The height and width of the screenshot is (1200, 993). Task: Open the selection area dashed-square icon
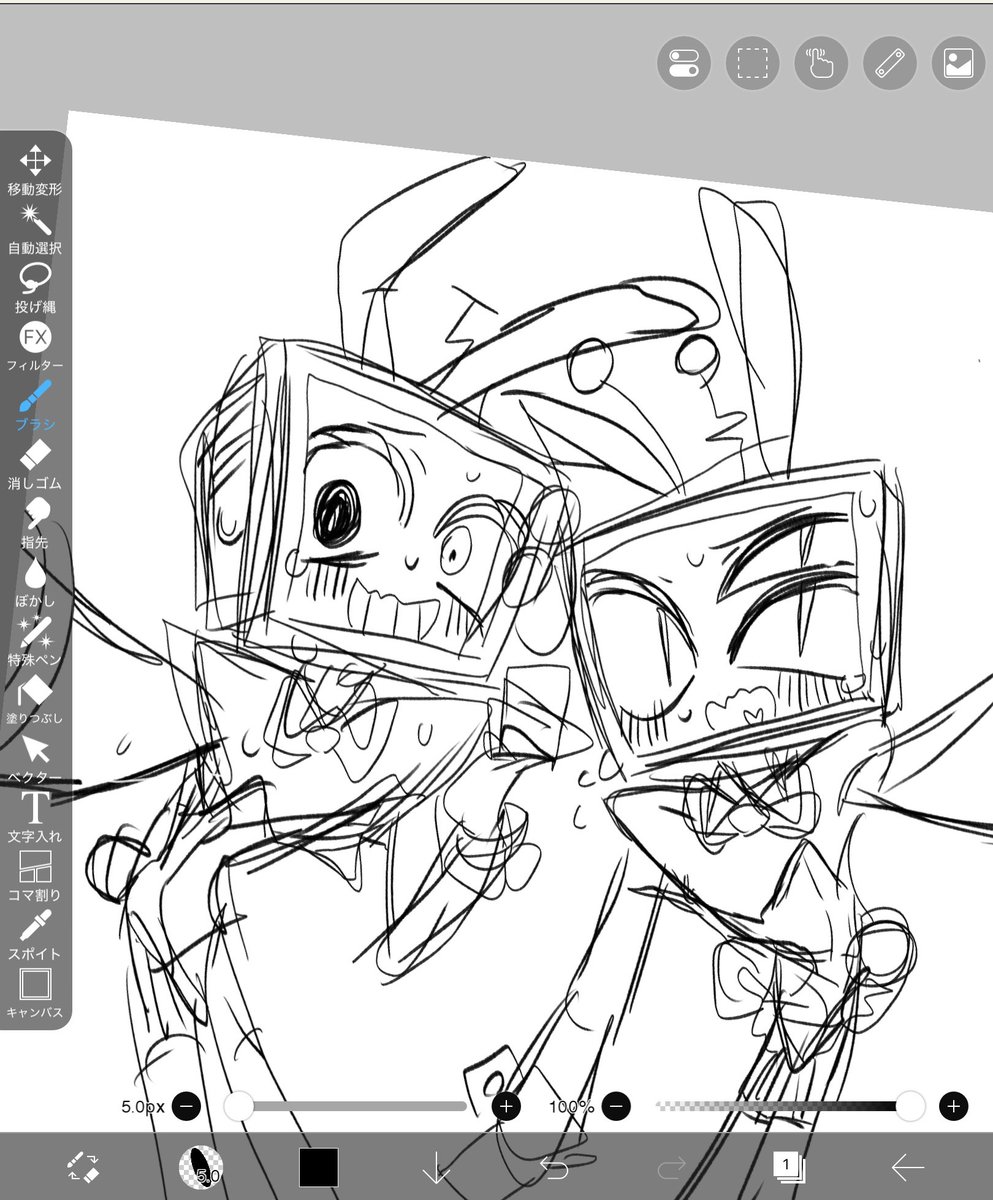tap(753, 64)
